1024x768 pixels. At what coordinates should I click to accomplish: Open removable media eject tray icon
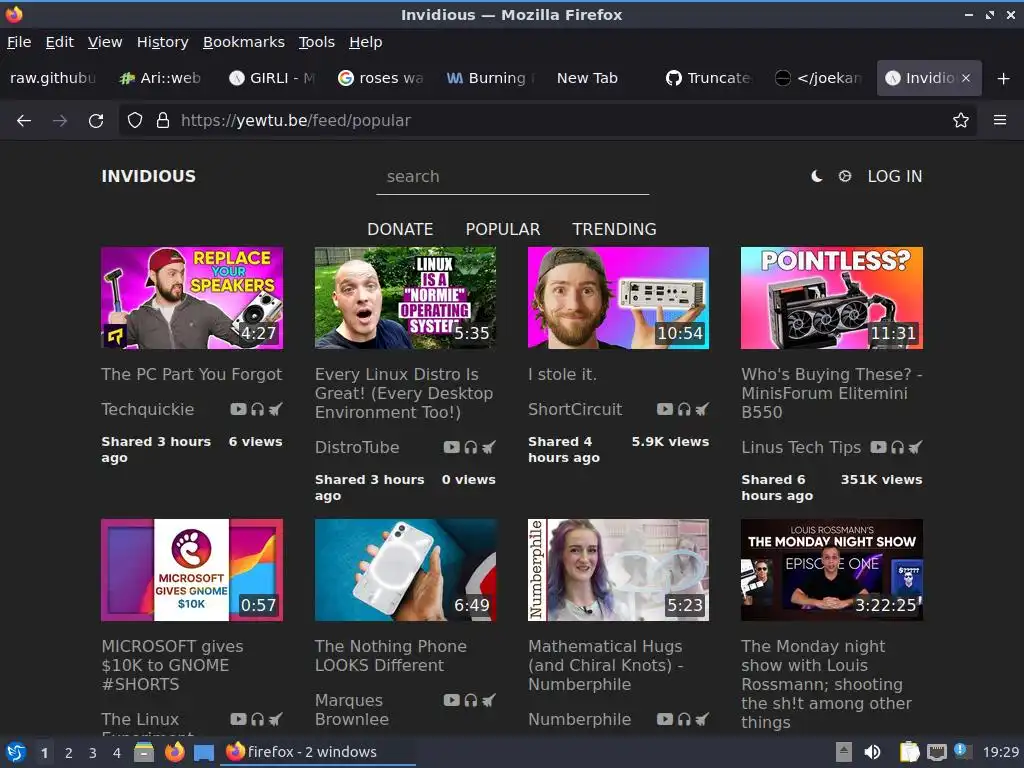coord(844,752)
